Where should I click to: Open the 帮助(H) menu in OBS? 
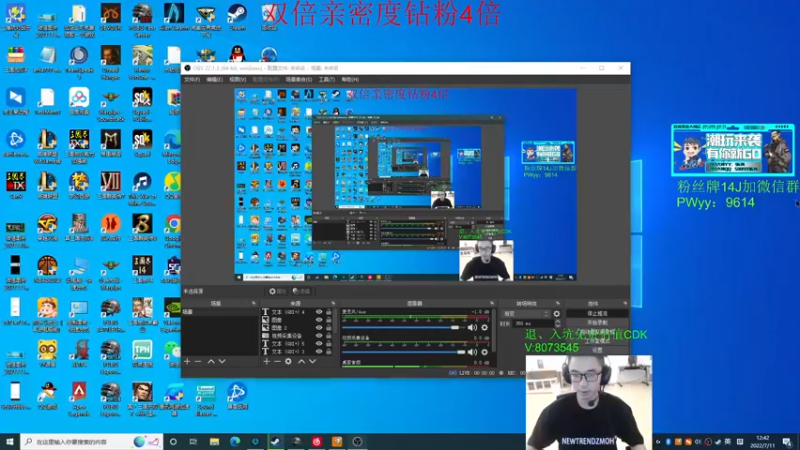350,80
